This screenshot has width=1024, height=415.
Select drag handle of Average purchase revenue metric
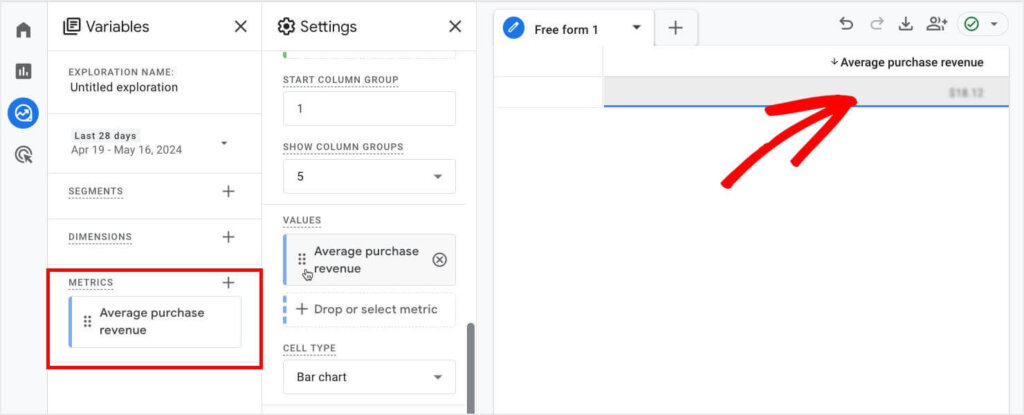[88, 322]
